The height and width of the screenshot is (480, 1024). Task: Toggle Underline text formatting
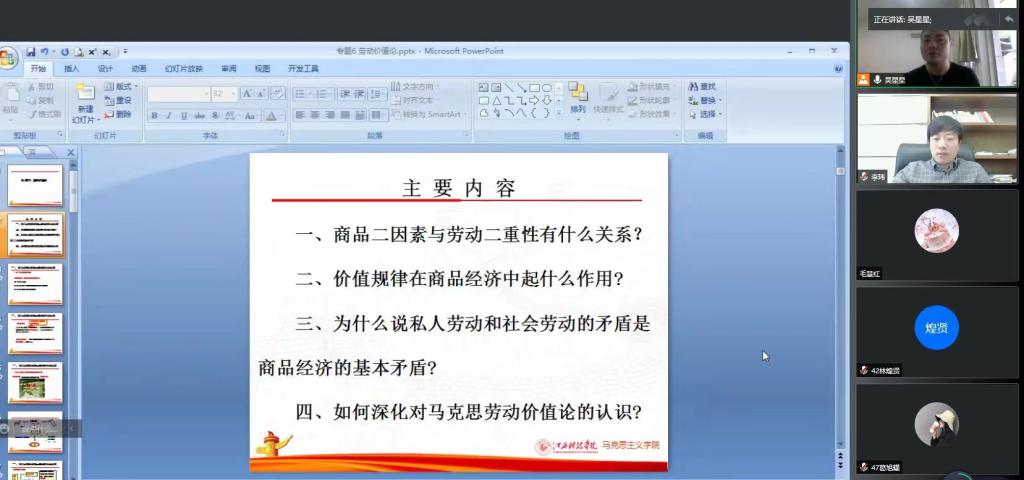coord(184,116)
